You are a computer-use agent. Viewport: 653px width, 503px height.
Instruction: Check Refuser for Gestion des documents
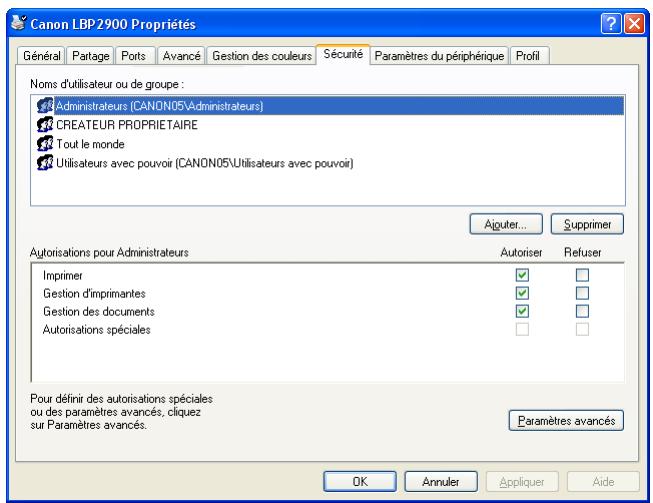pyautogui.click(x=582, y=311)
